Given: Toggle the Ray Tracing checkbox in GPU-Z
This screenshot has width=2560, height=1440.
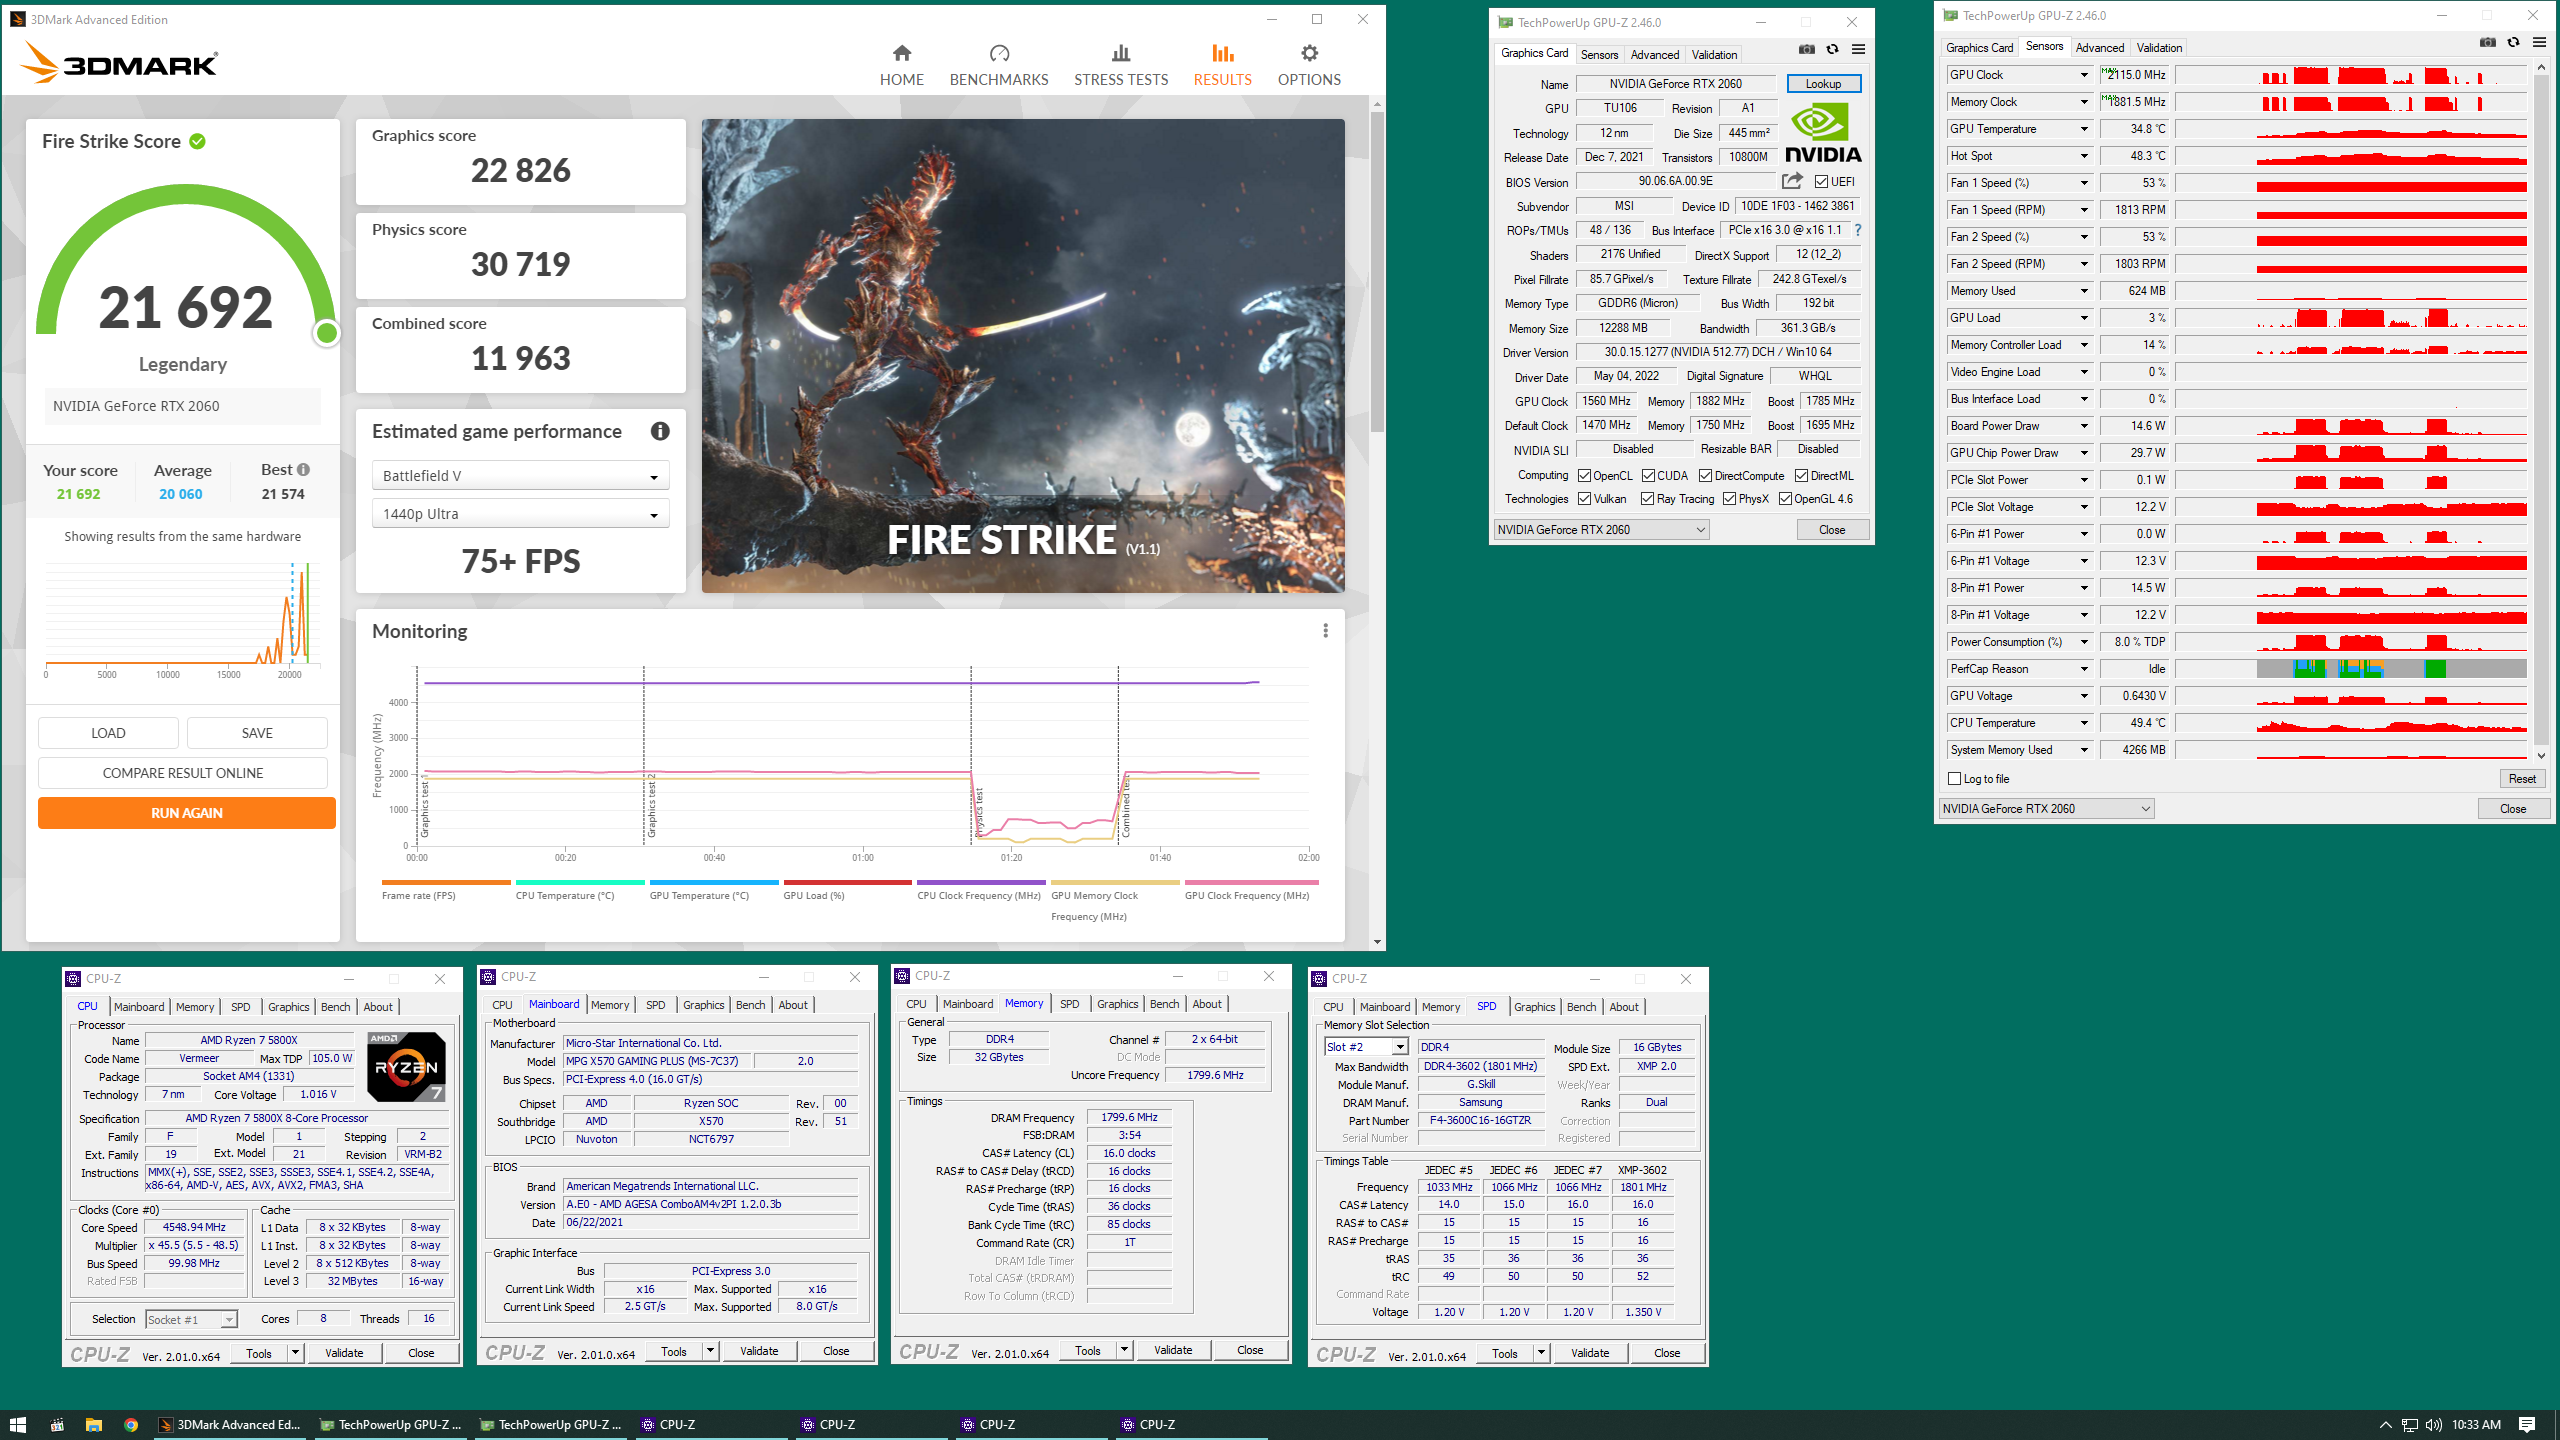Looking at the screenshot, I should click(x=1648, y=499).
